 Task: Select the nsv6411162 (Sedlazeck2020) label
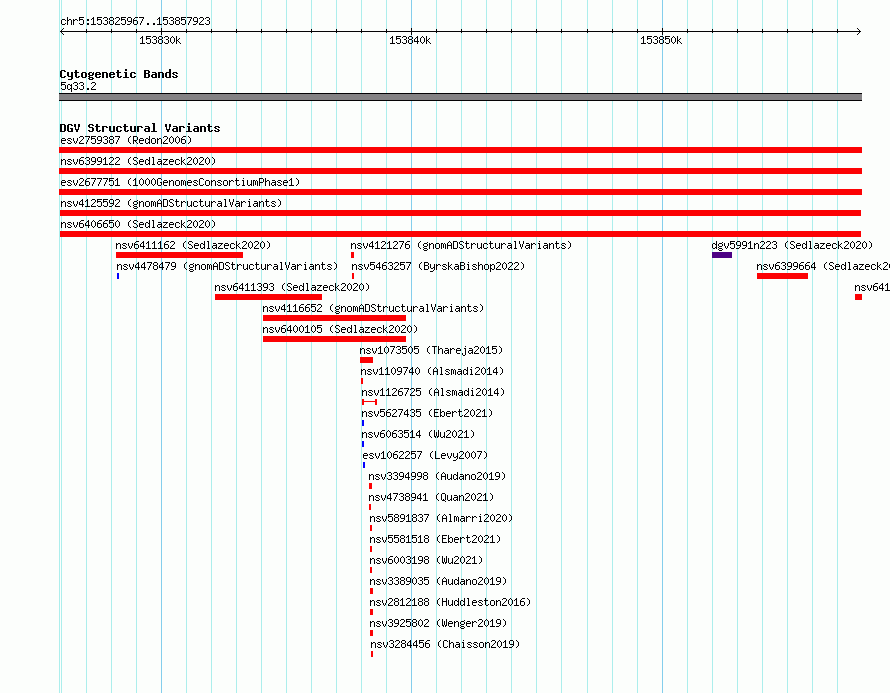point(193,245)
